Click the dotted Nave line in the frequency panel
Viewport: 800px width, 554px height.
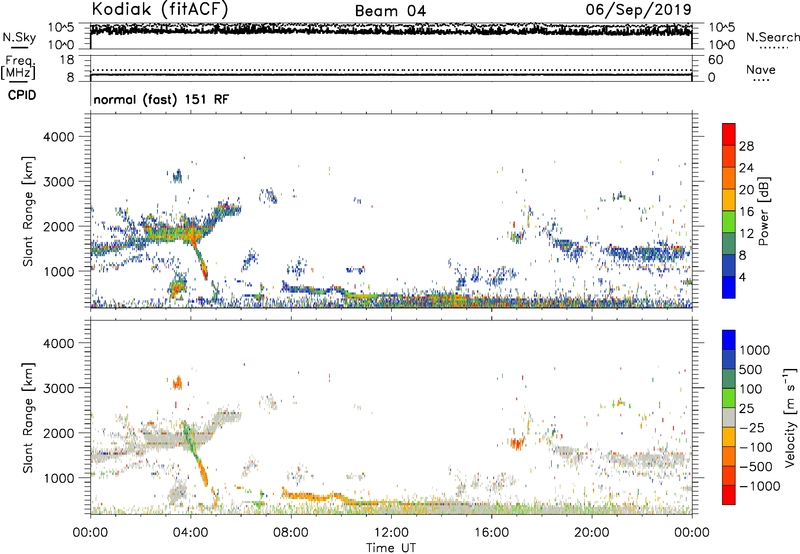[x=391, y=70]
